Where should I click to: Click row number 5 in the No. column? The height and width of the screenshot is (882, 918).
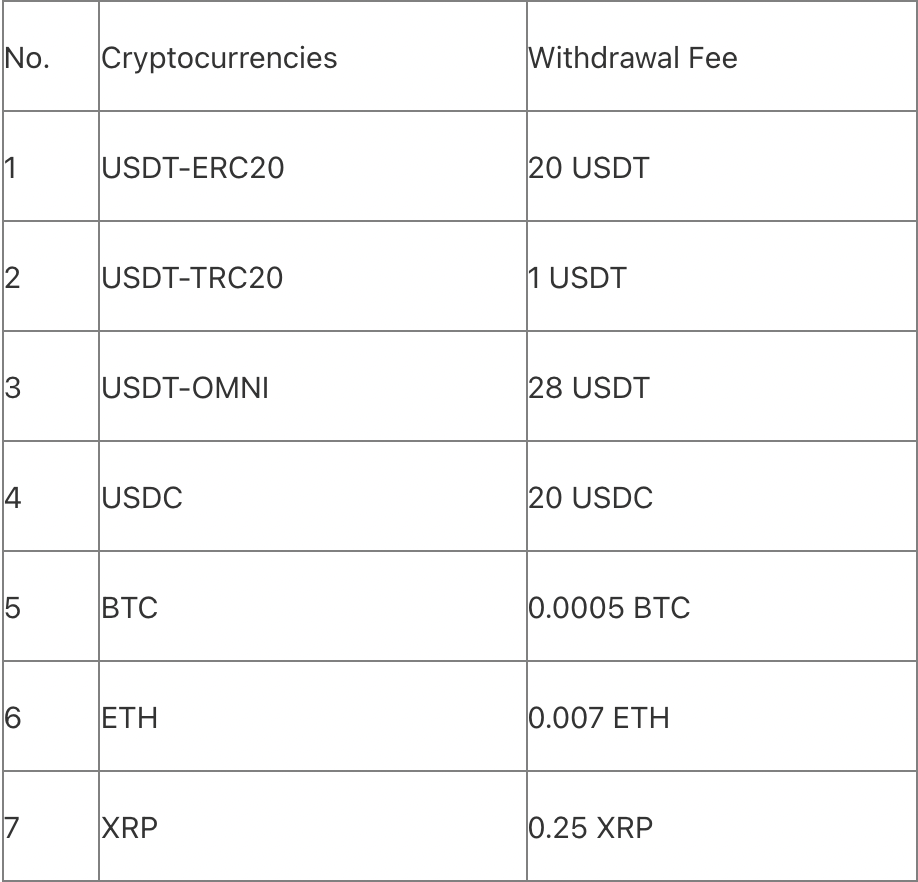tap(13, 607)
